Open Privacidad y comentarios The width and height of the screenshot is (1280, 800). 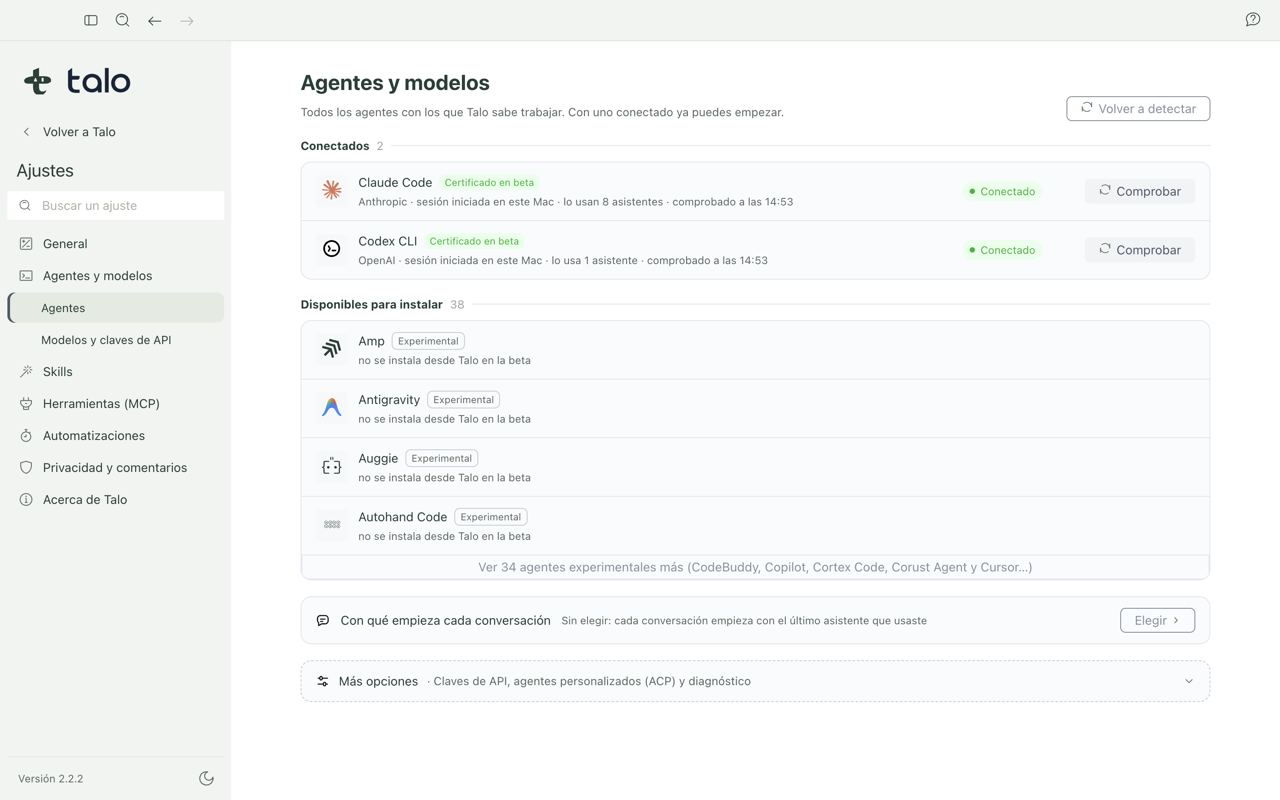pos(116,468)
